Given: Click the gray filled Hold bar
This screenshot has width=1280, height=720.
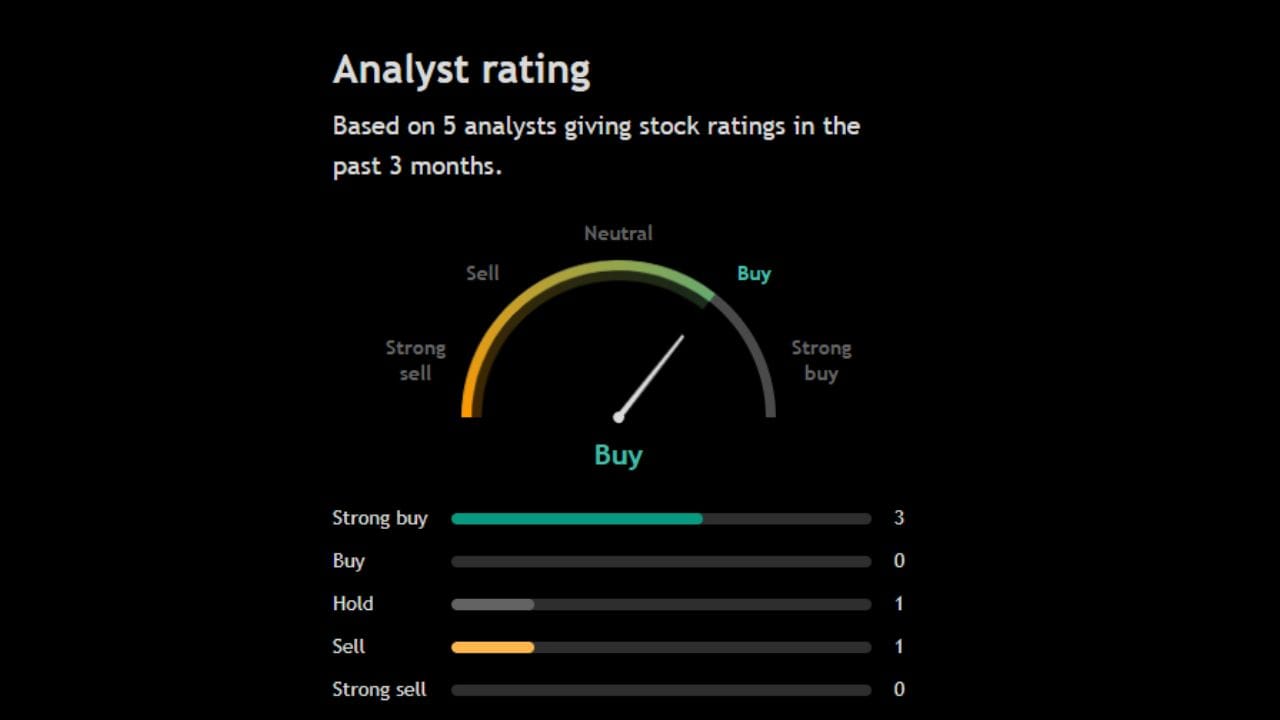Looking at the screenshot, I should pyautogui.click(x=492, y=605).
